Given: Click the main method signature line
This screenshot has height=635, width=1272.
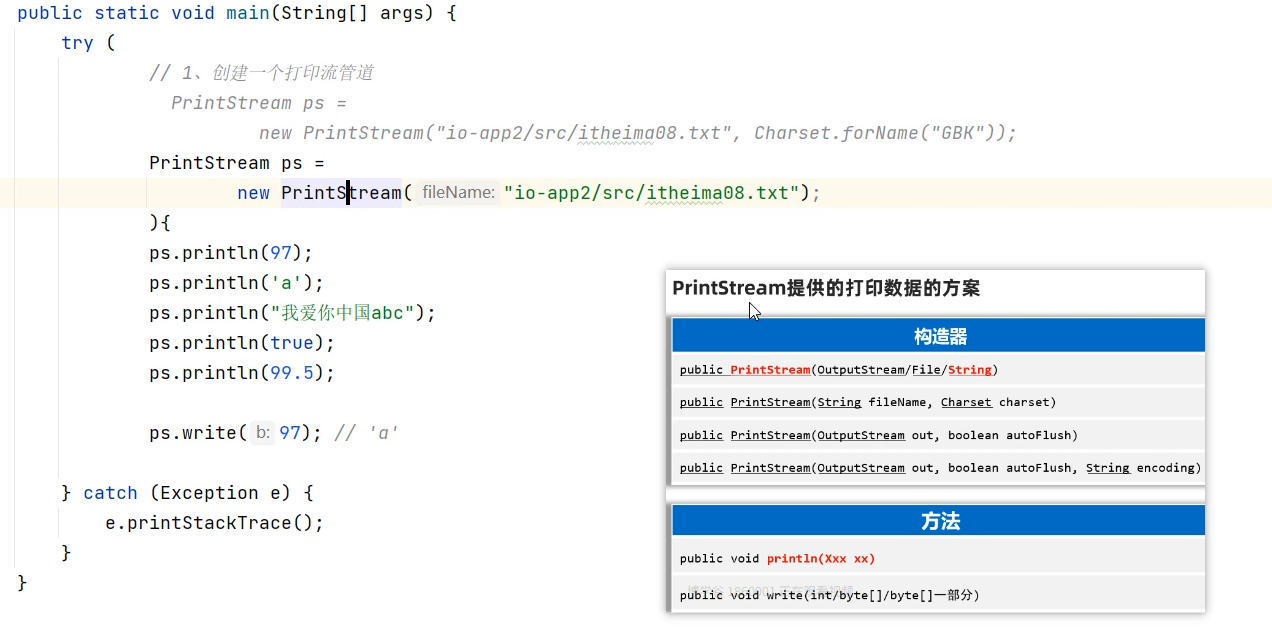Looking at the screenshot, I should pyautogui.click(x=237, y=13).
